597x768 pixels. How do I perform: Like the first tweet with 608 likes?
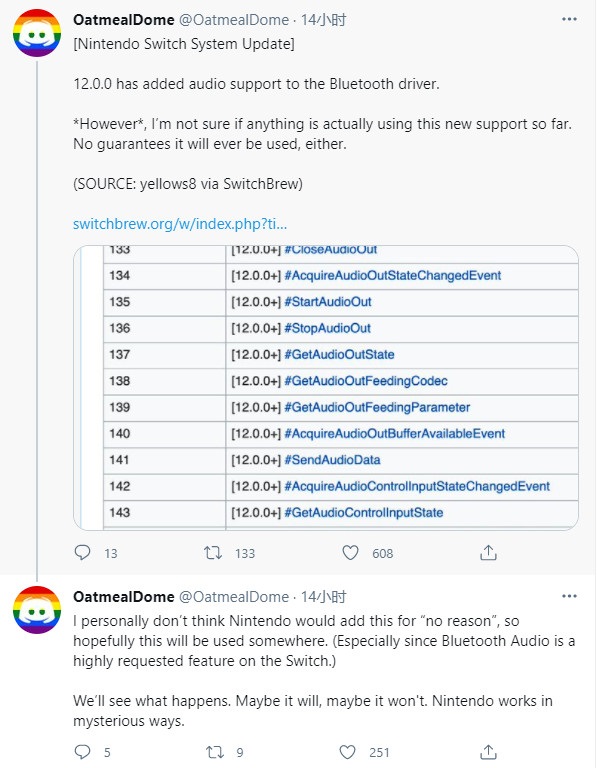coord(350,553)
